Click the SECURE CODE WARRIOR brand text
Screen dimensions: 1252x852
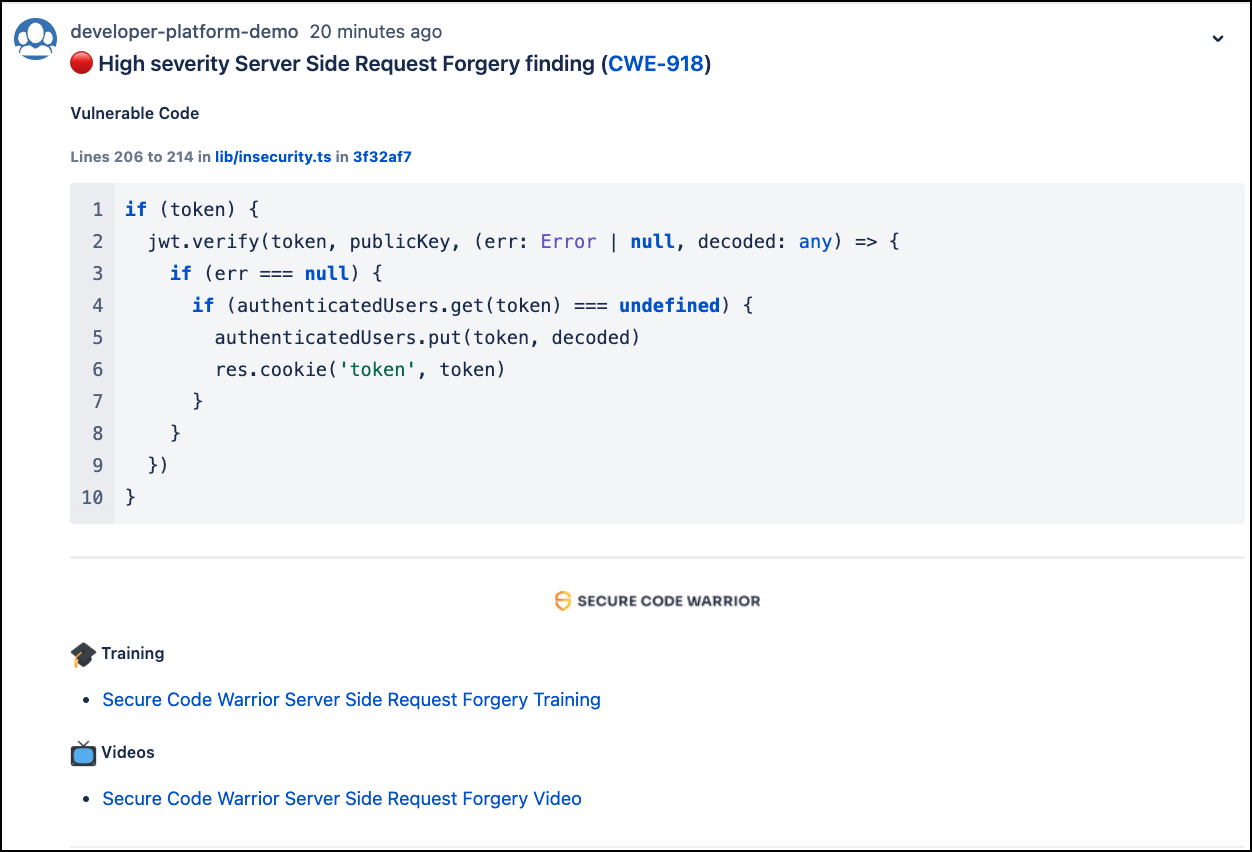click(668, 601)
